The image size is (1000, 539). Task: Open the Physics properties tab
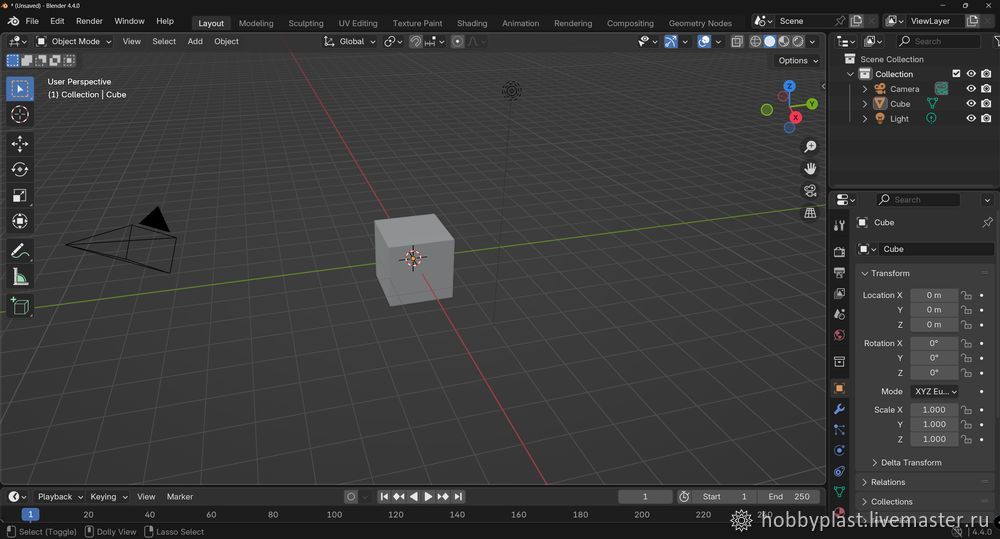pos(839,450)
